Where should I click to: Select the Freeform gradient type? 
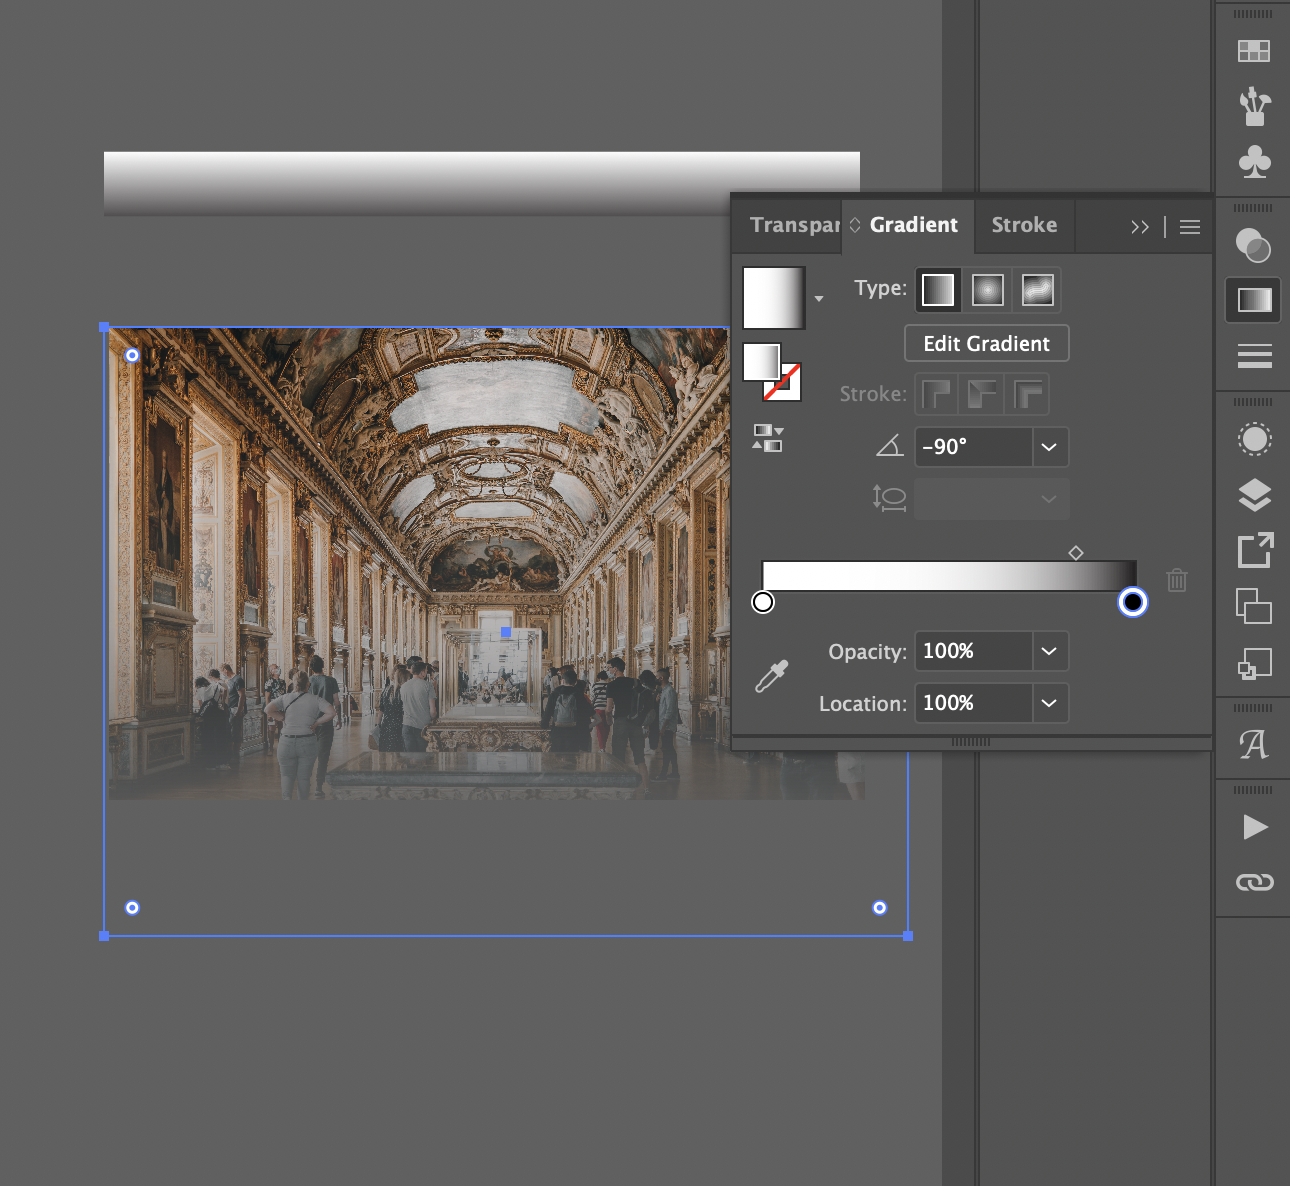click(1036, 290)
